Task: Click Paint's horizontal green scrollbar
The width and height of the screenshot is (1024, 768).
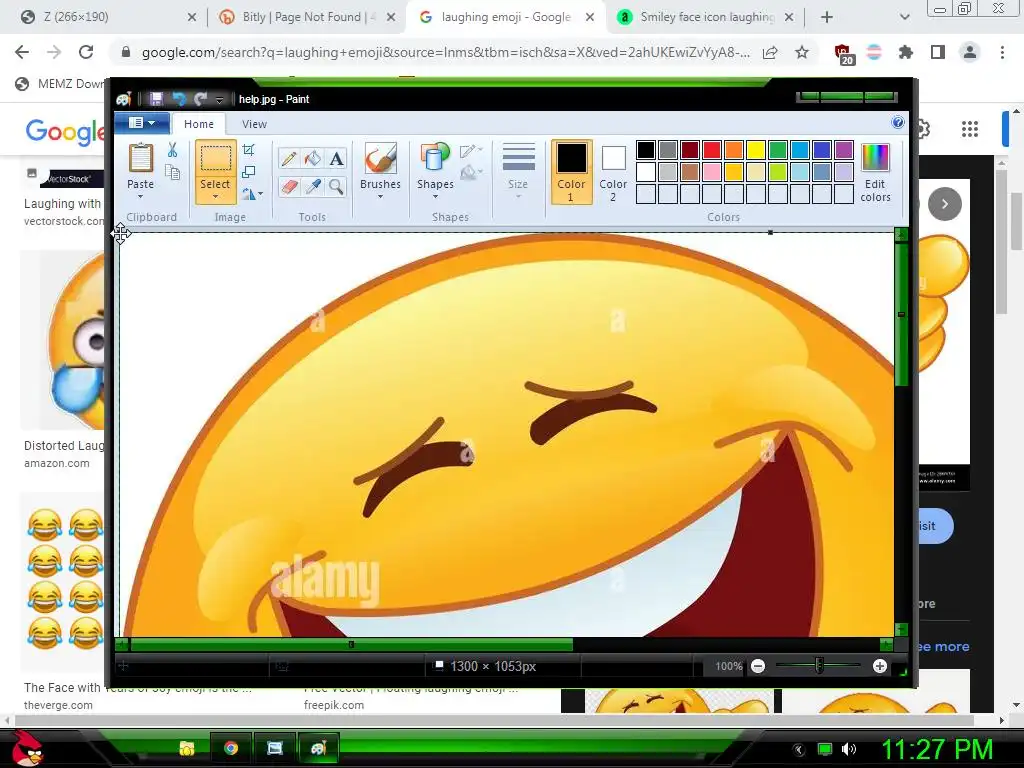Action: pyautogui.click(x=352, y=645)
